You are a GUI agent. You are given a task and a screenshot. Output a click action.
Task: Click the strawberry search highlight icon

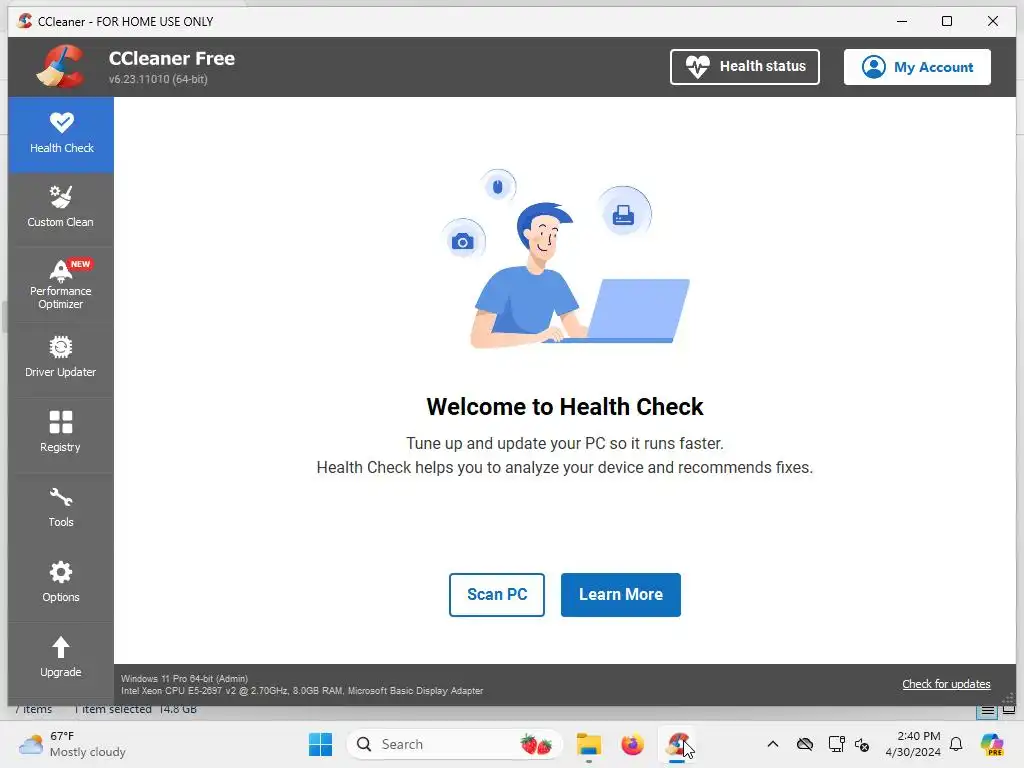[536, 744]
